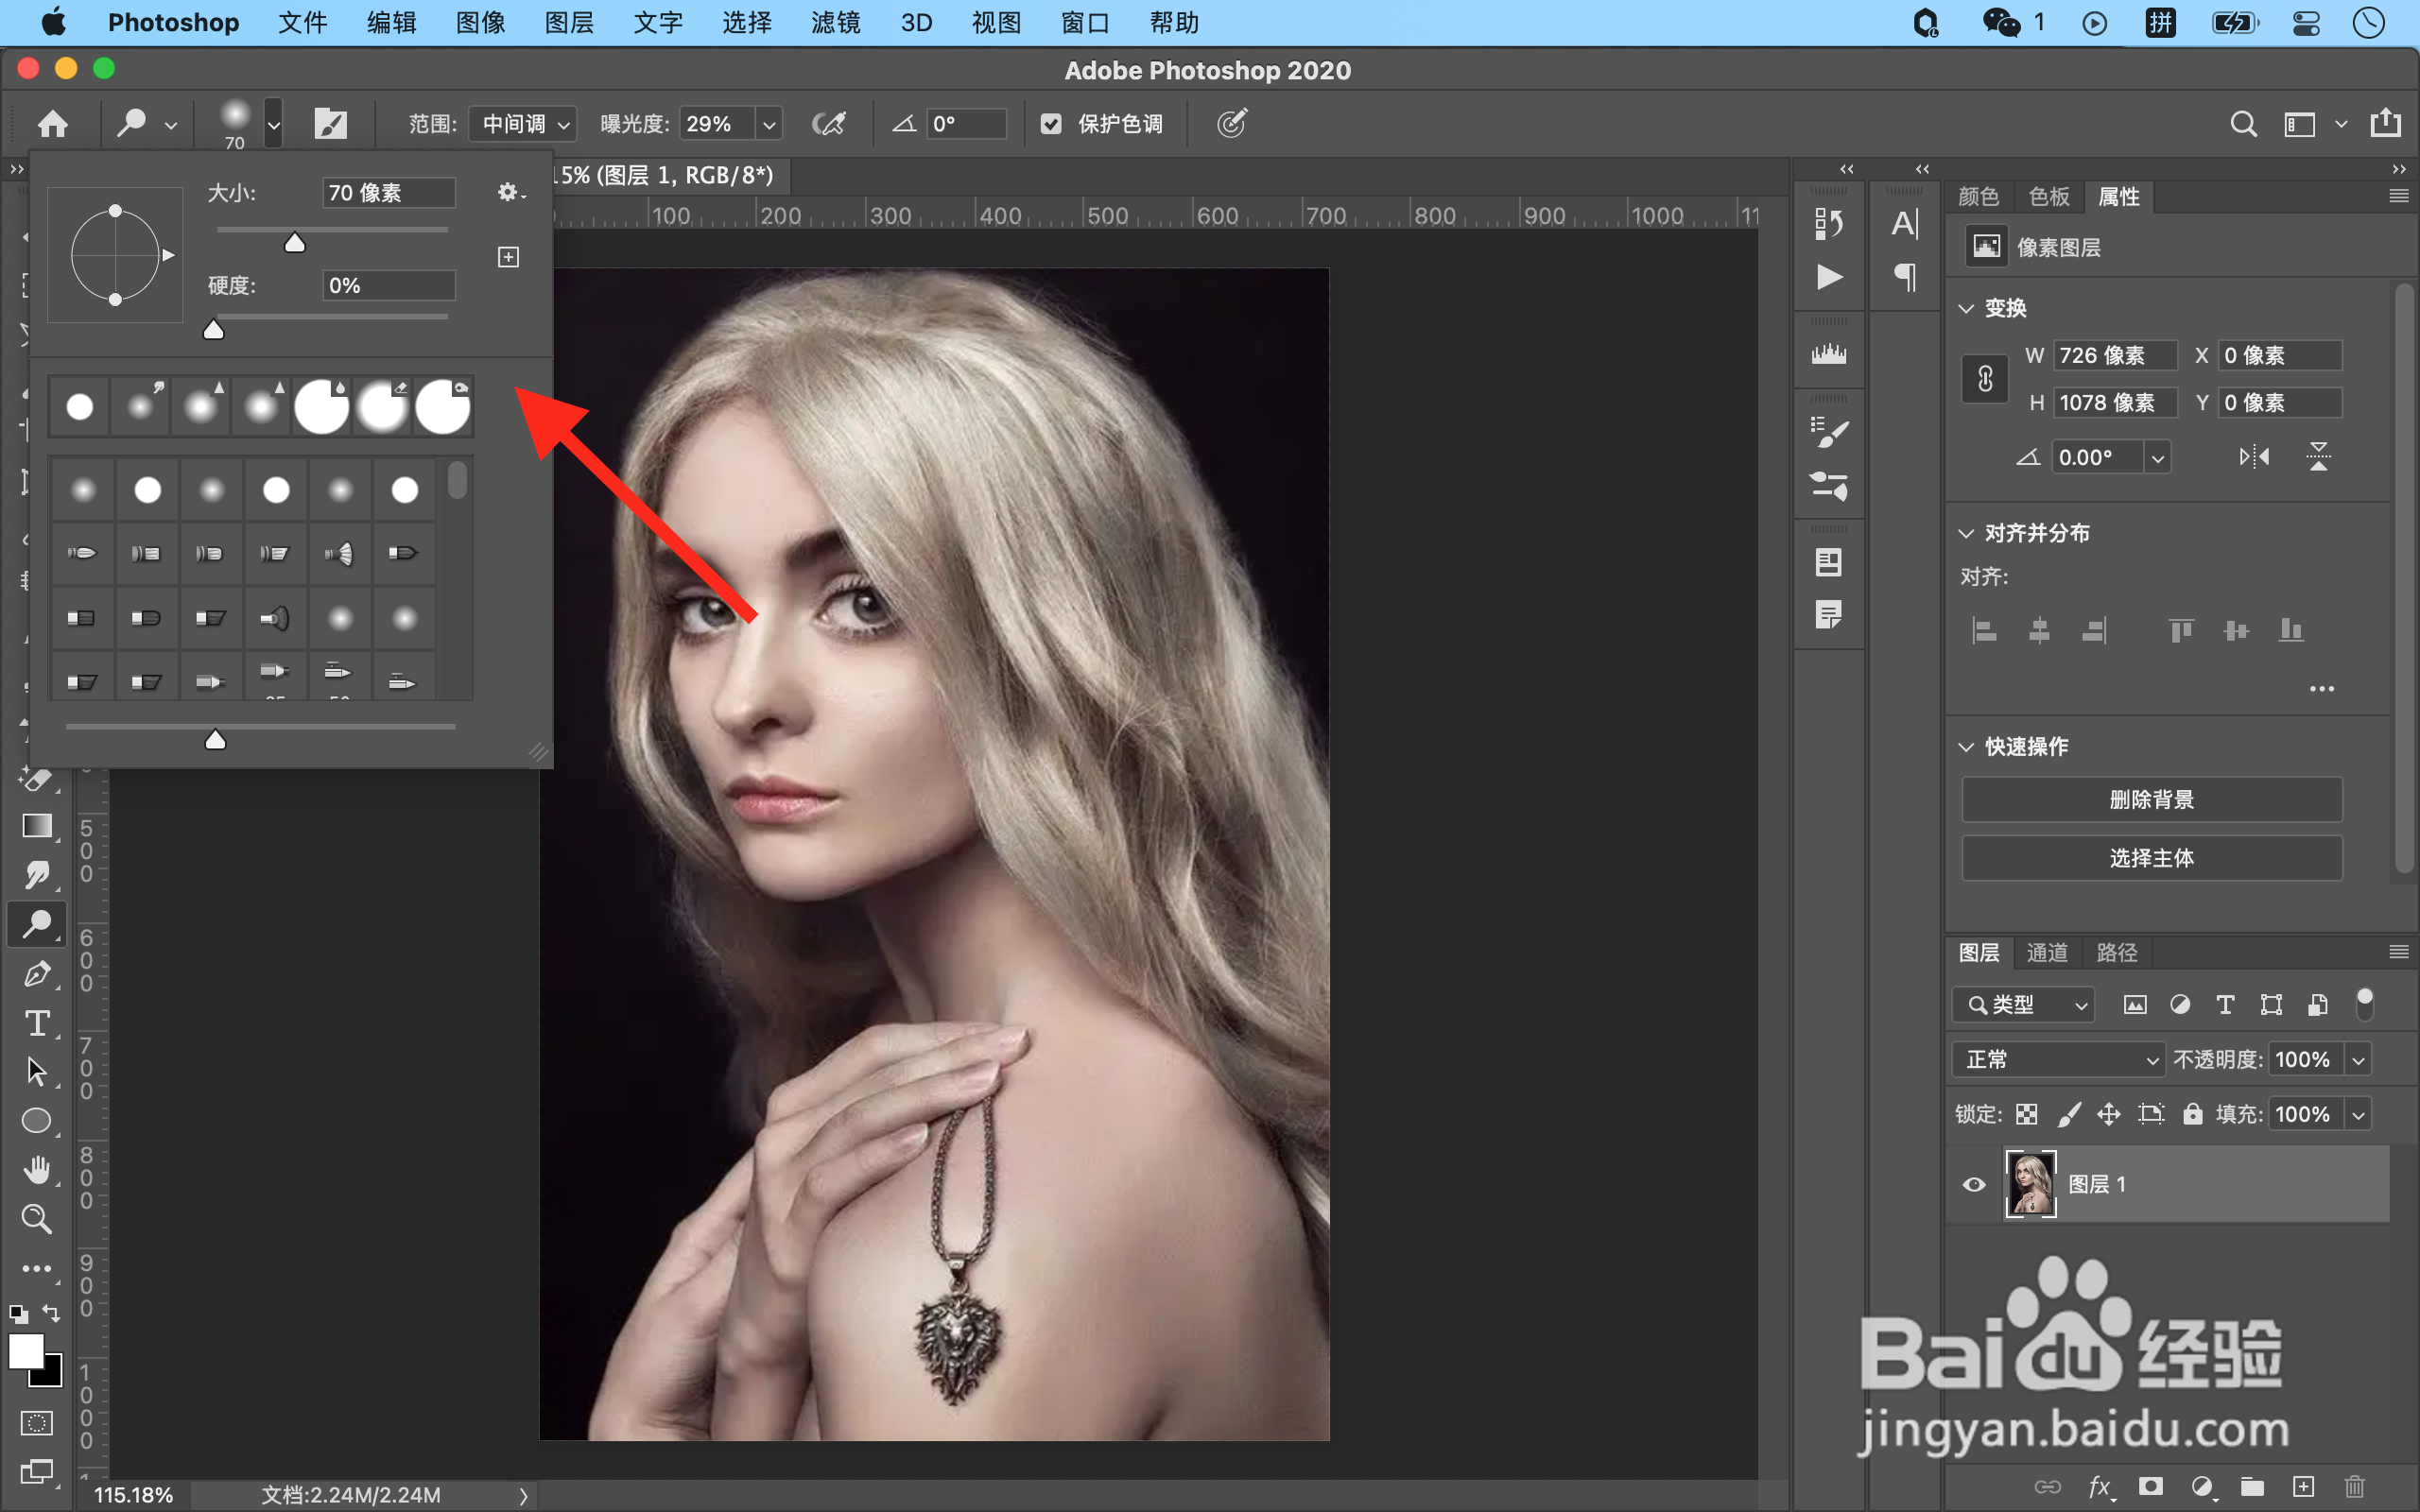Viewport: 2420px width, 1512px height.
Task: Toggle lock transparent pixels
Action: pyautogui.click(x=2027, y=1114)
